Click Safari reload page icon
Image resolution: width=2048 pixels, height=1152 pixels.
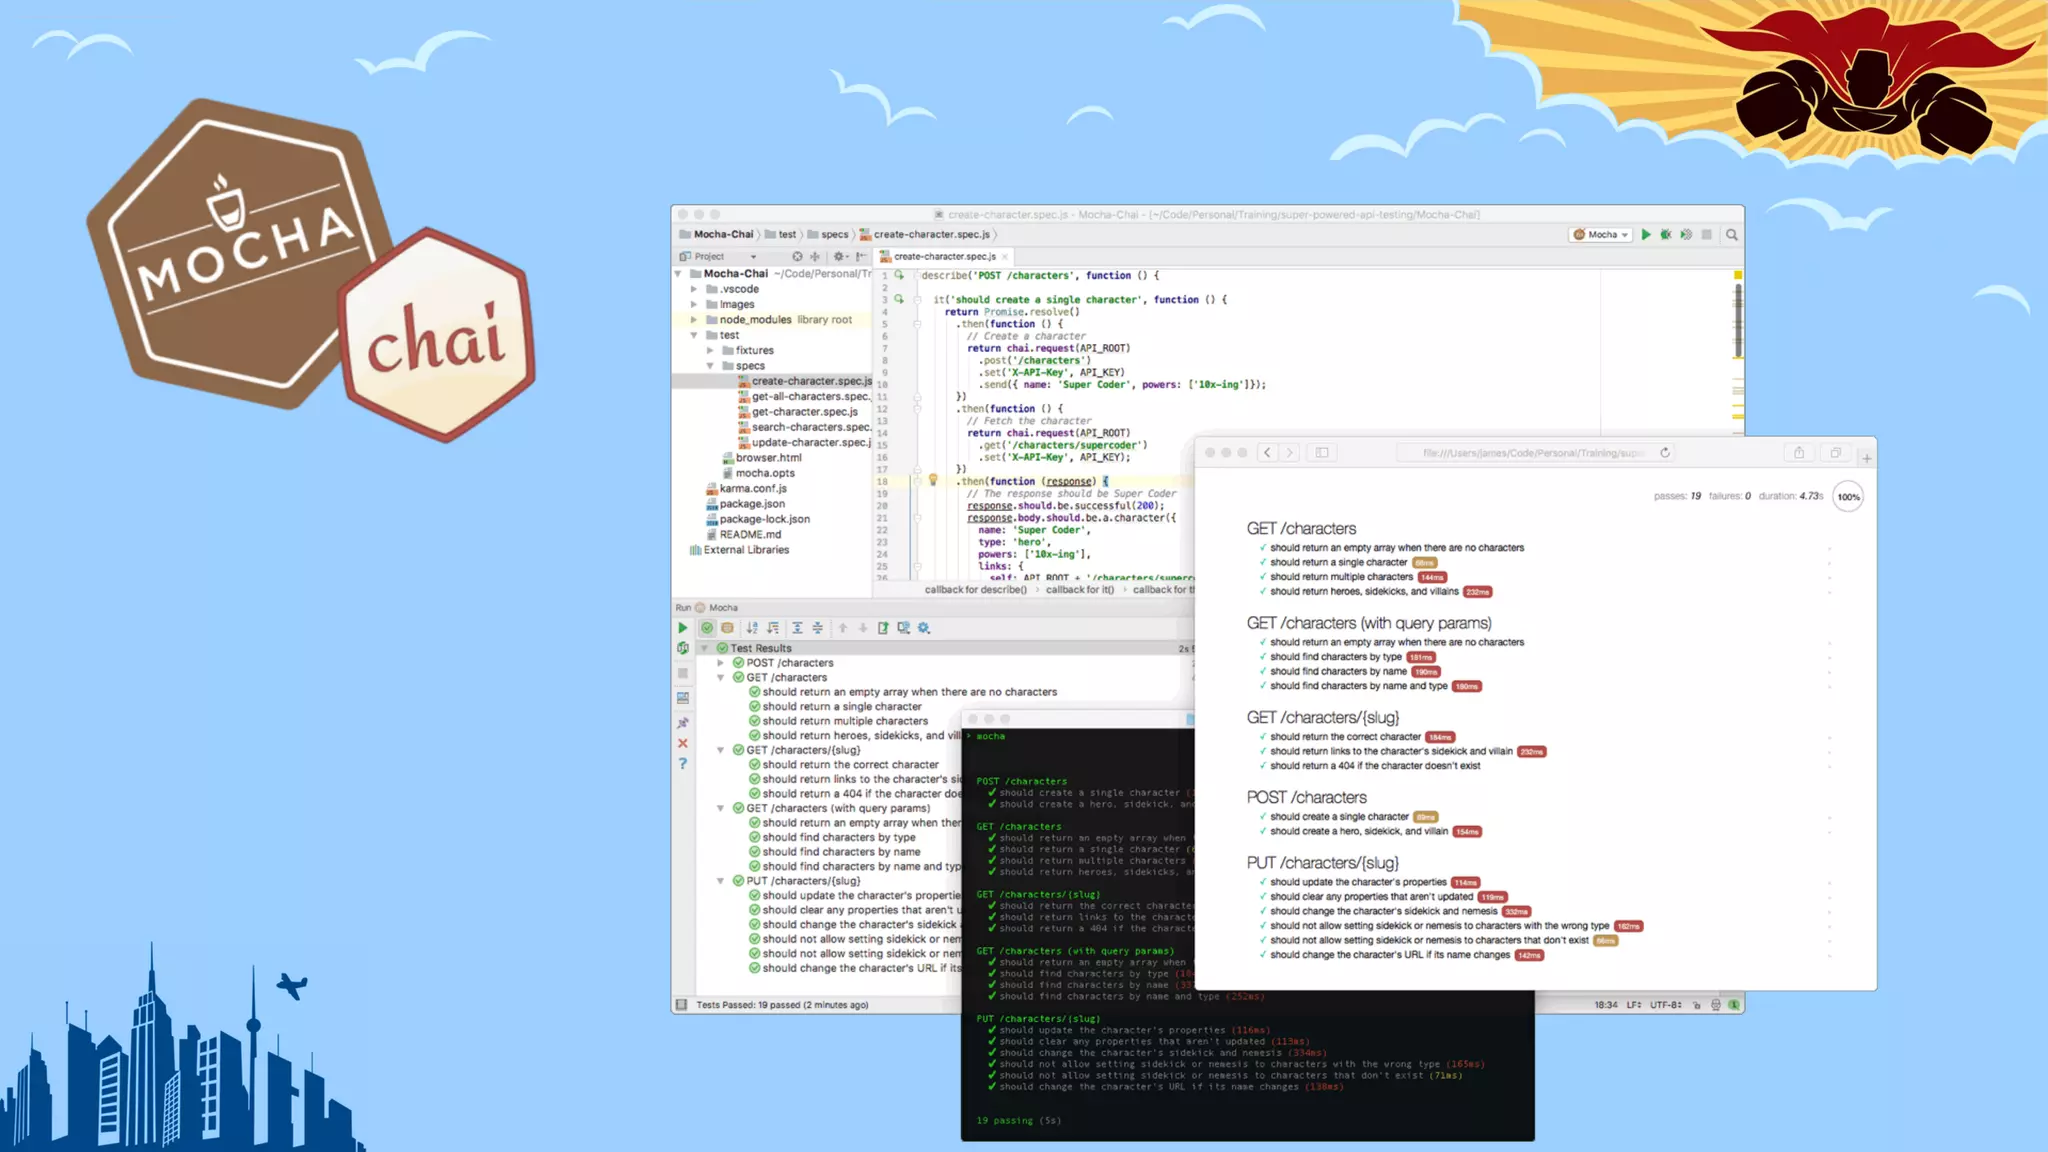click(1665, 453)
